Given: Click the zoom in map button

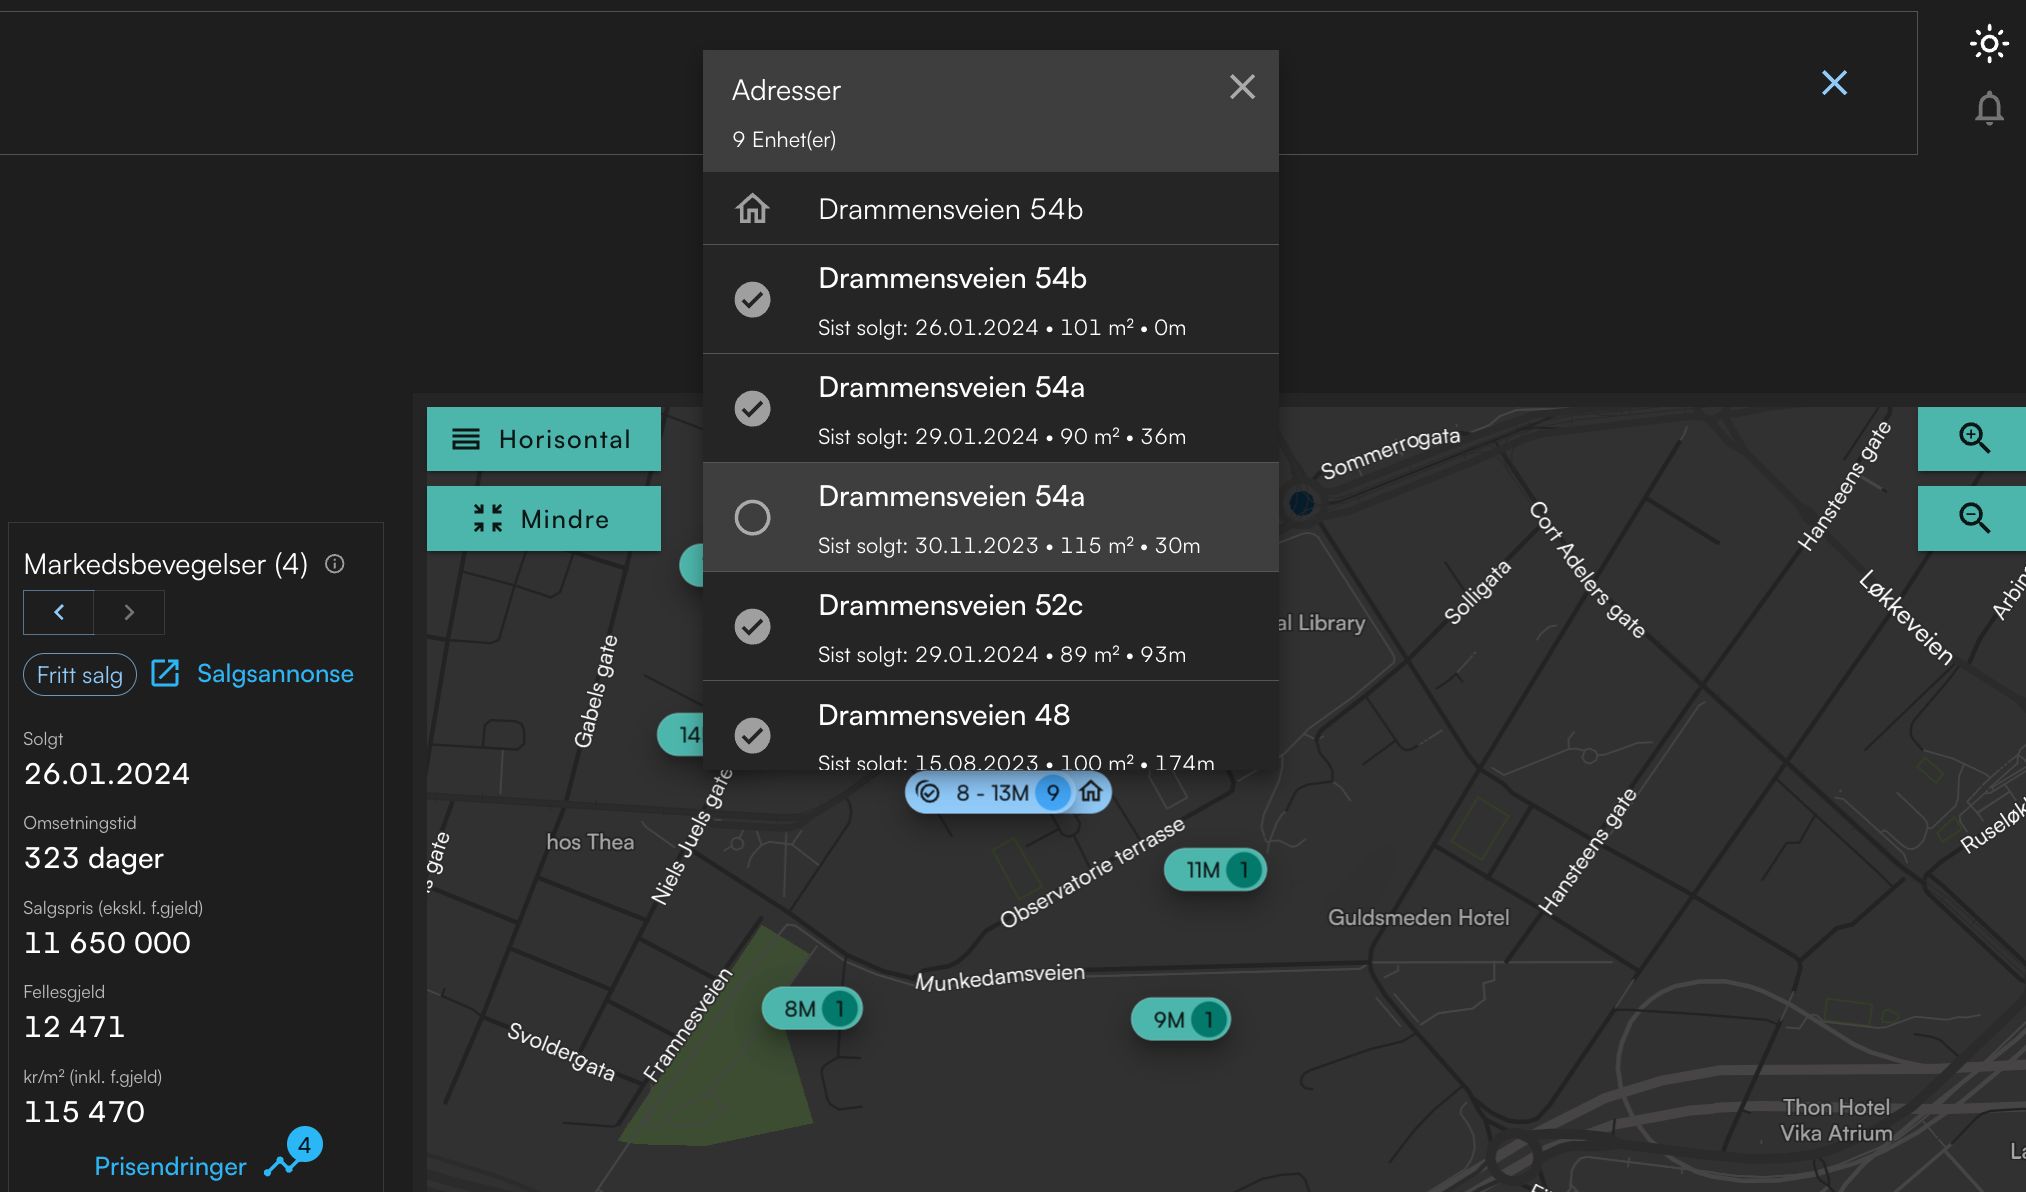Looking at the screenshot, I should pyautogui.click(x=1973, y=438).
